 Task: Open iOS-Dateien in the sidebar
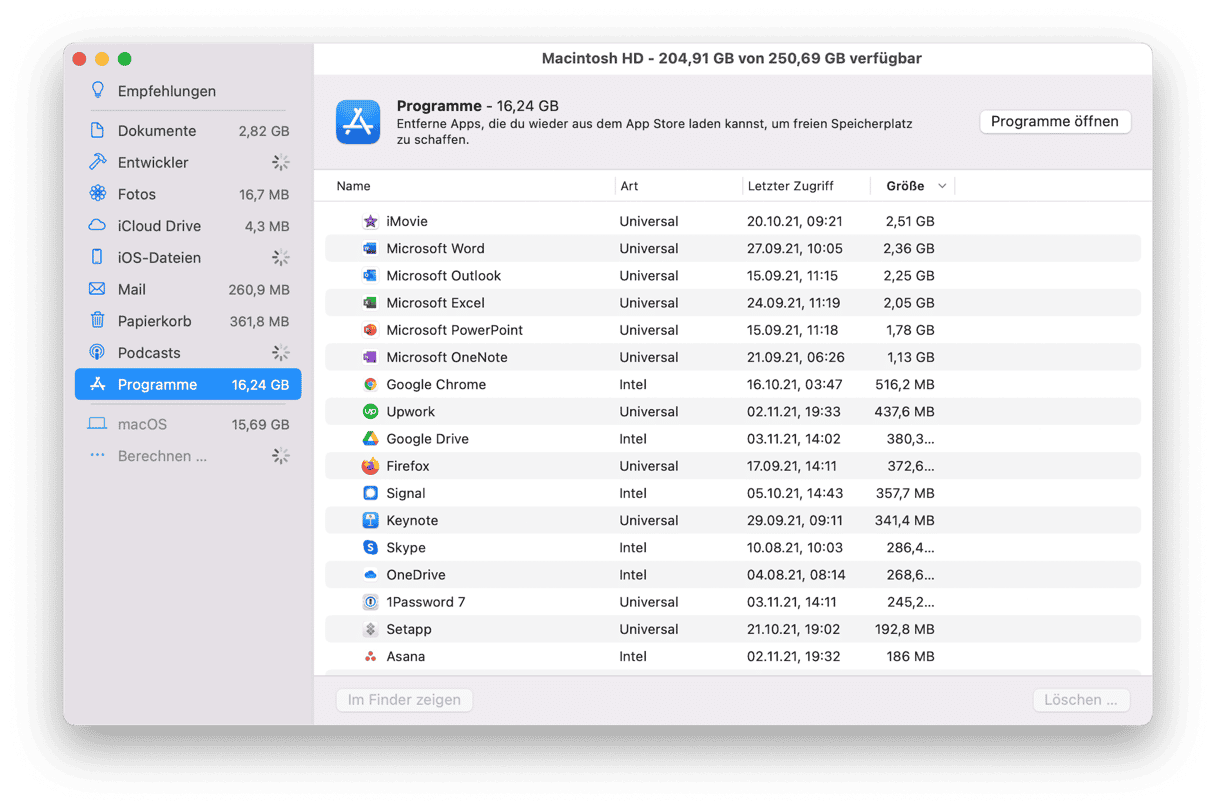pyautogui.click(x=188, y=257)
